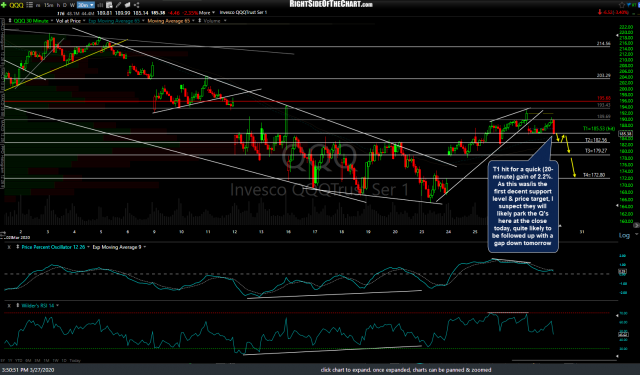Open QQQ 30 Minute plot dropdown
Viewport: 640px width, 375px height.
pyautogui.click(x=51, y=21)
